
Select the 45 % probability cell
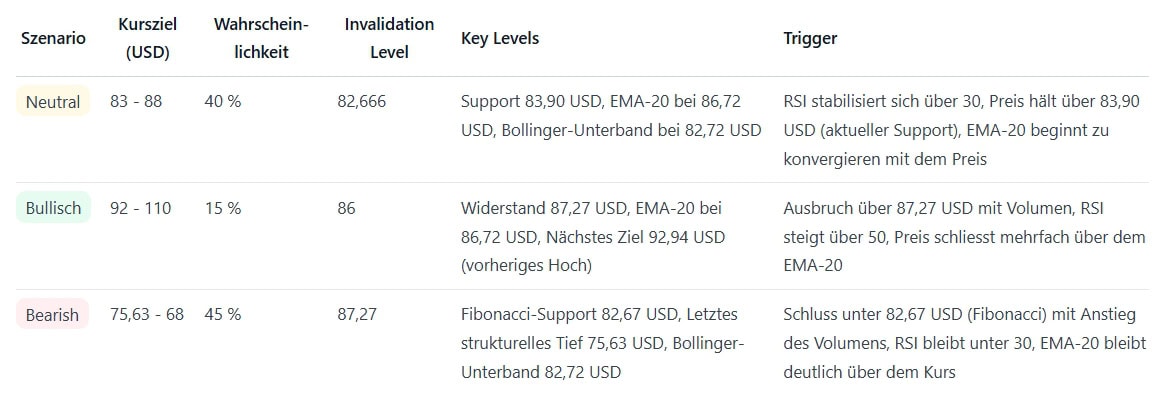click(x=222, y=315)
